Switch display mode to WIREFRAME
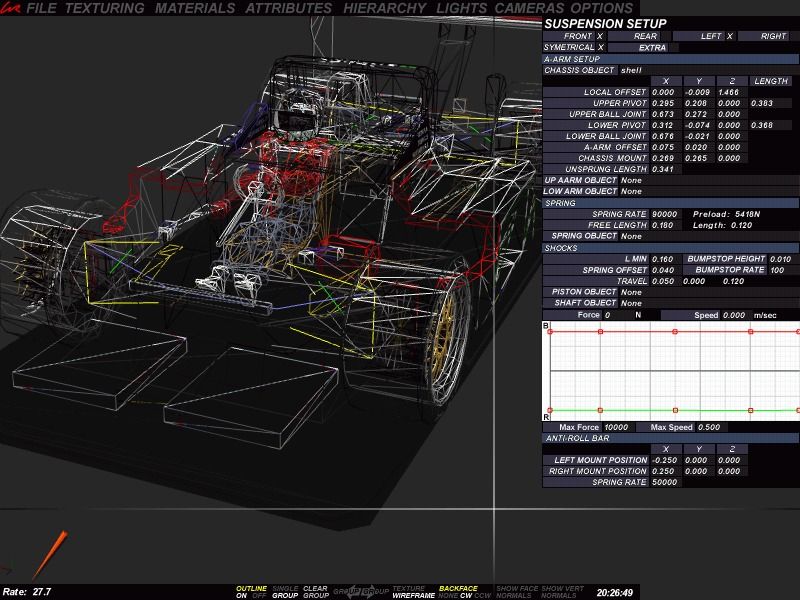The width and height of the screenshot is (800, 600). tap(412, 595)
